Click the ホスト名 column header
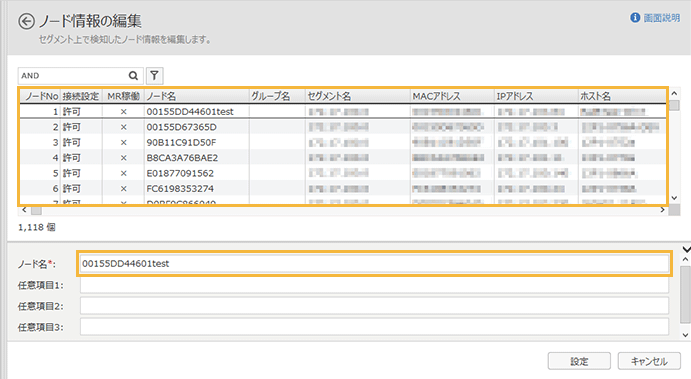The width and height of the screenshot is (691, 379). (x=622, y=96)
